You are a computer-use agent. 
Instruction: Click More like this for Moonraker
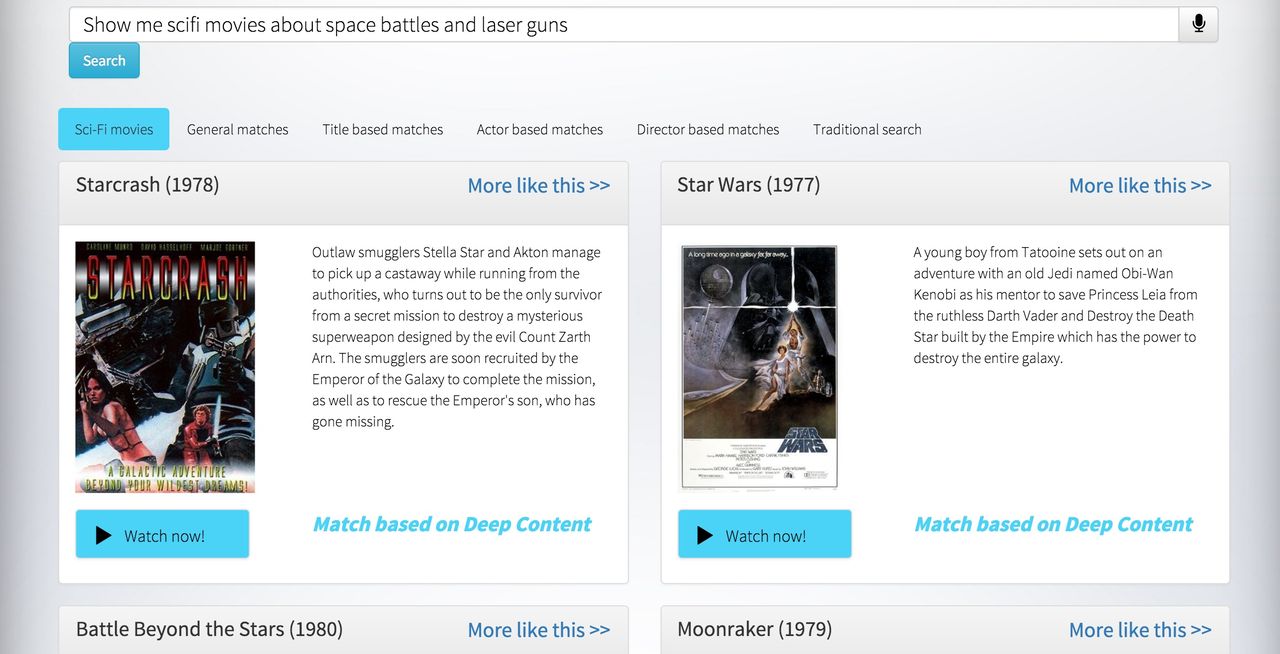(x=1139, y=630)
